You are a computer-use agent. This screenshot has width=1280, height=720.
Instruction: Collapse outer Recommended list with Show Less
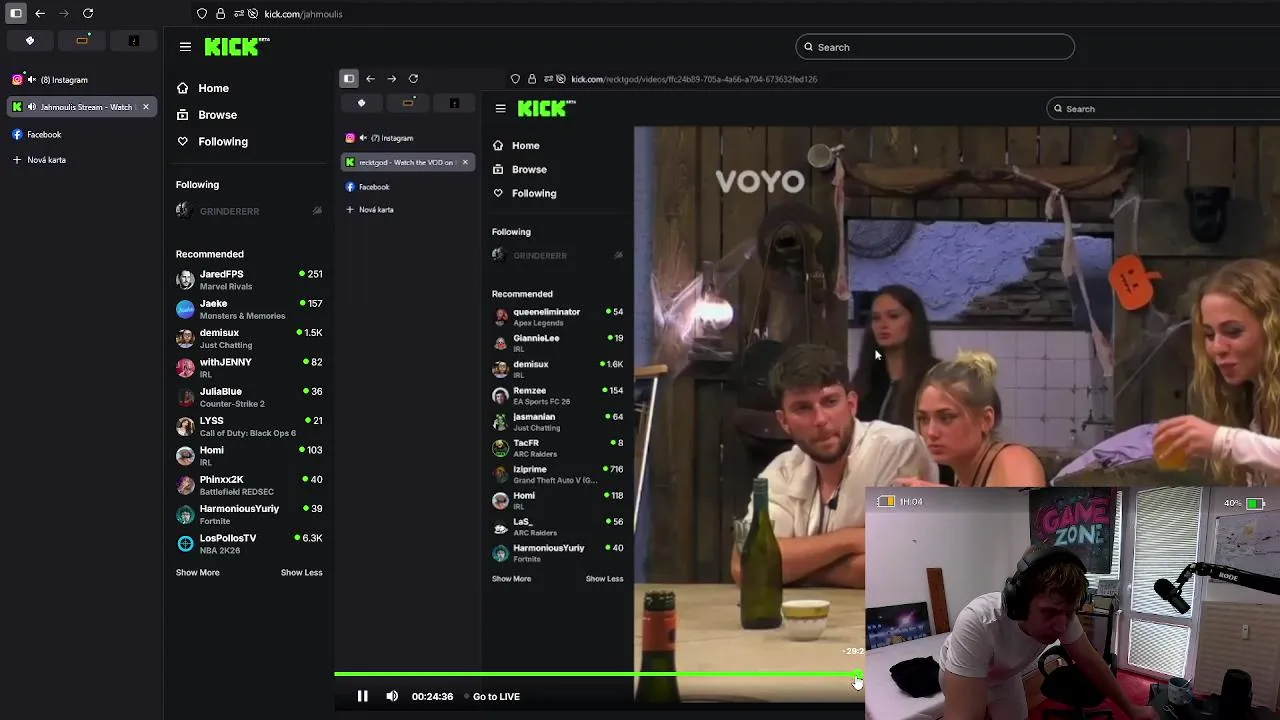(x=301, y=573)
